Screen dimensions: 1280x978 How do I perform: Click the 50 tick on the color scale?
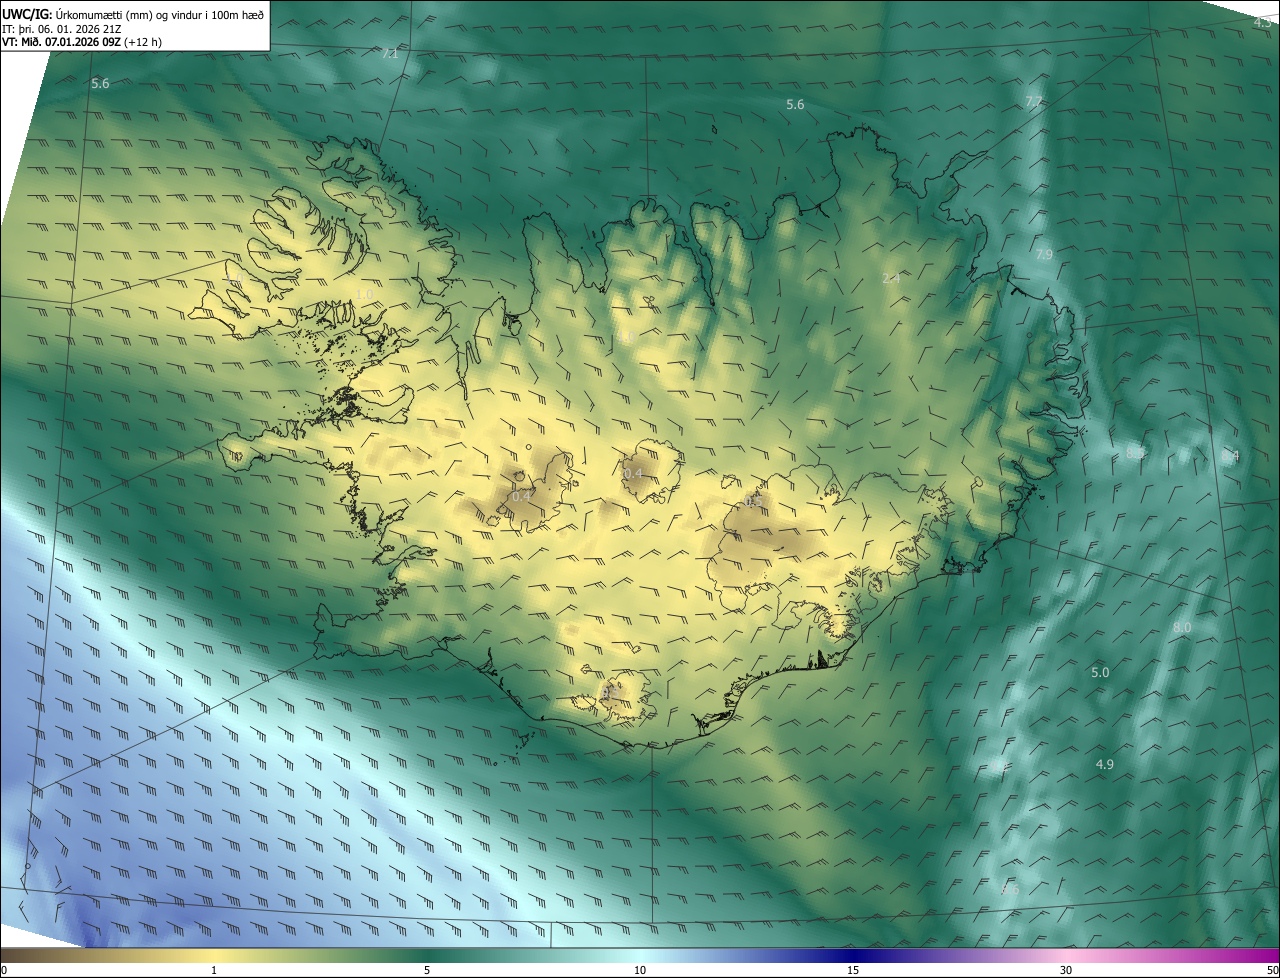[1272, 970]
